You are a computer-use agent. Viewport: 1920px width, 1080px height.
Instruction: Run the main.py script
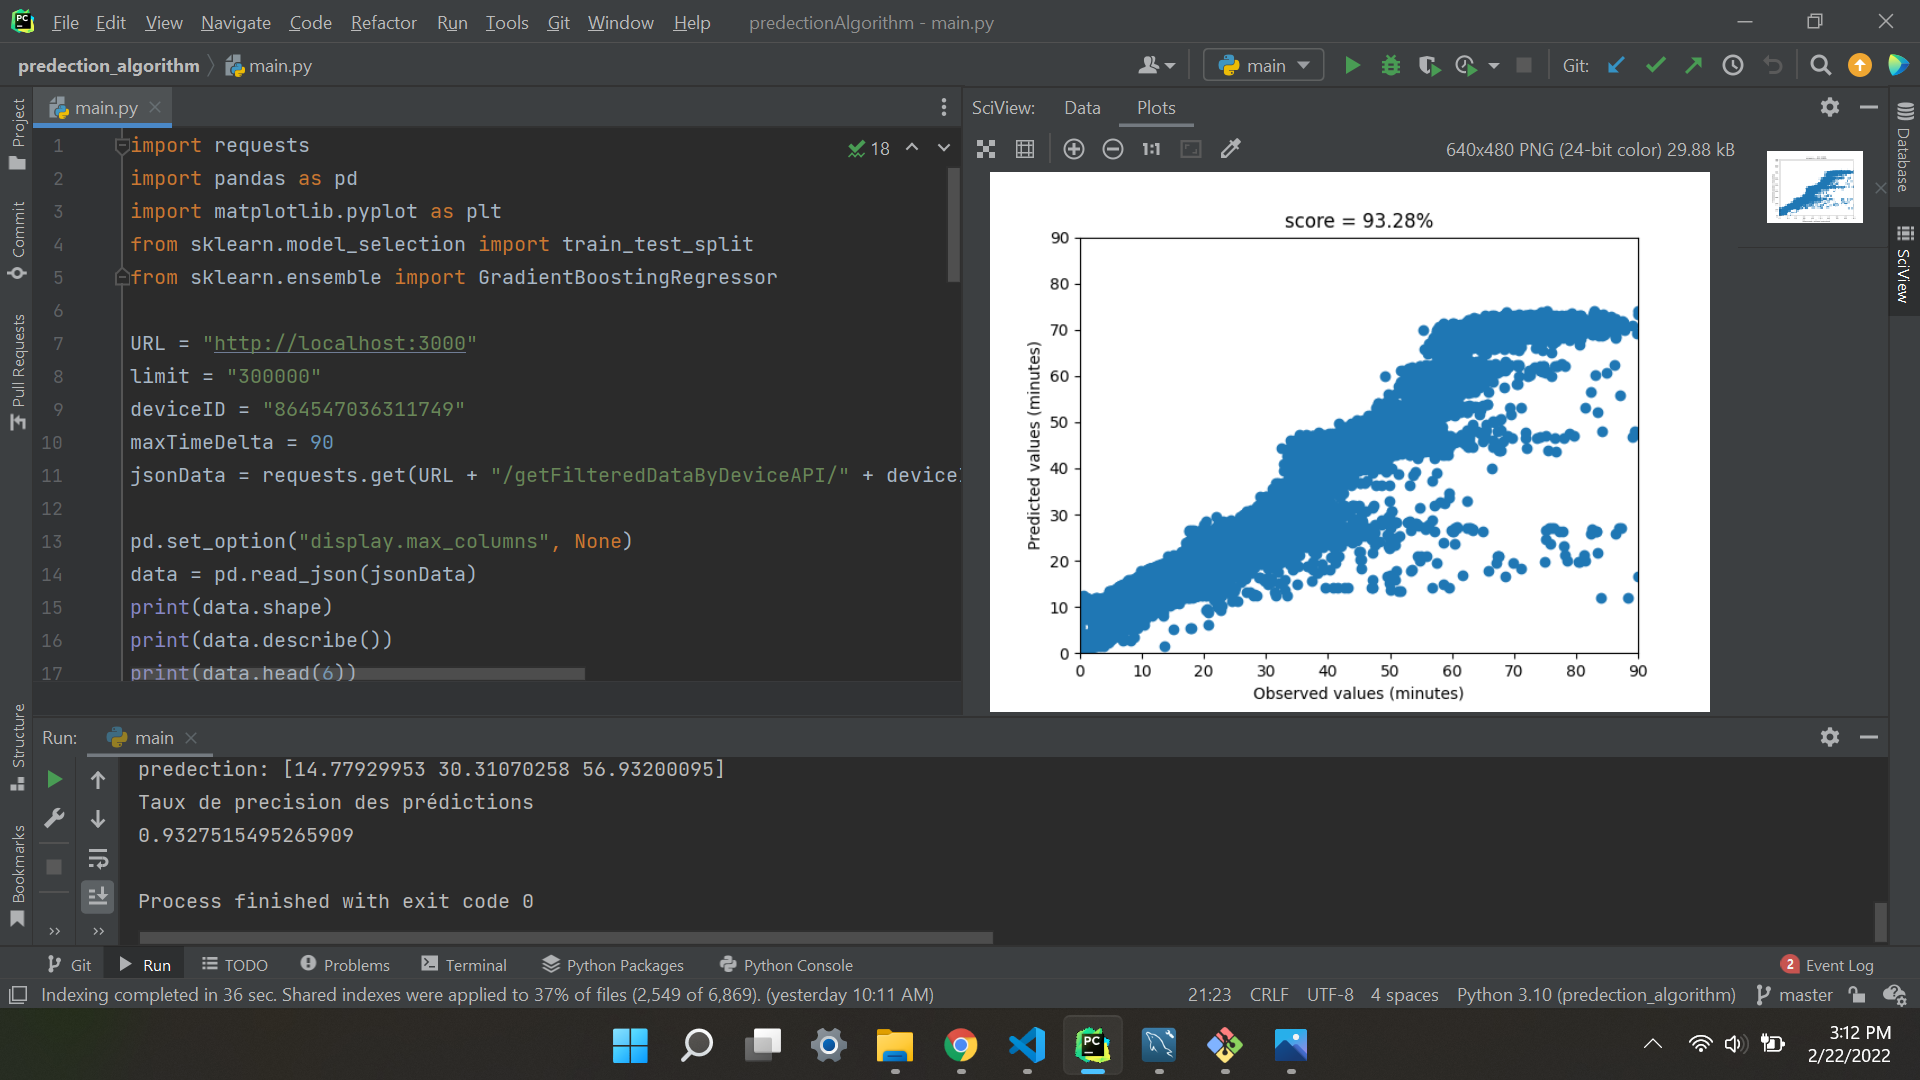pos(1351,64)
